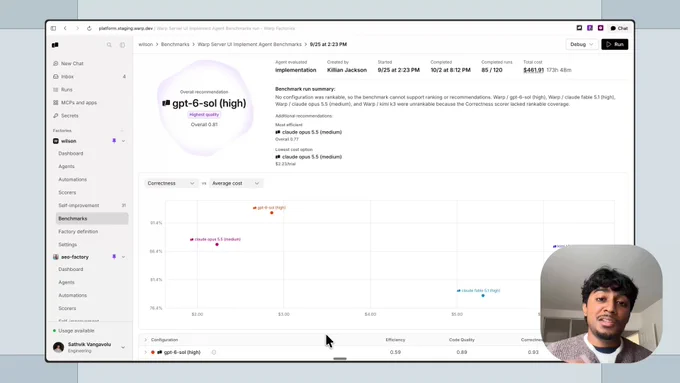This screenshot has height=383, width=680.
Task: Go to Warp Server UI Implement Agent Benchmarks breadcrumb
Action: pos(249,44)
